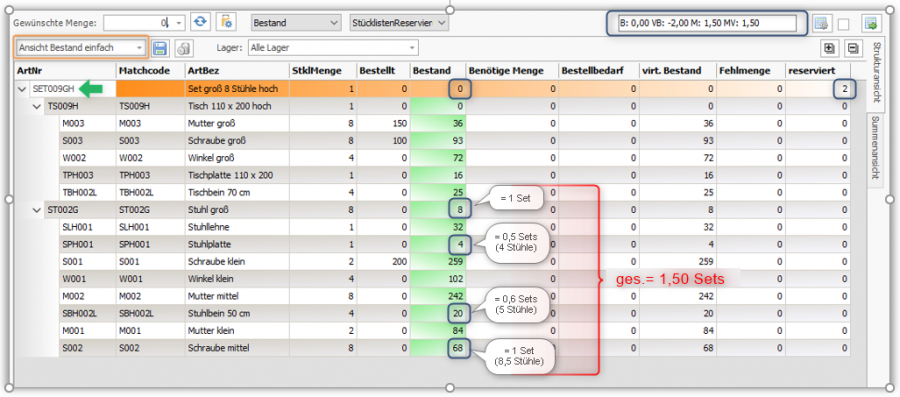The height and width of the screenshot is (397, 900).
Task: Click the 'Mutter groß' description cell
Action: point(237,123)
